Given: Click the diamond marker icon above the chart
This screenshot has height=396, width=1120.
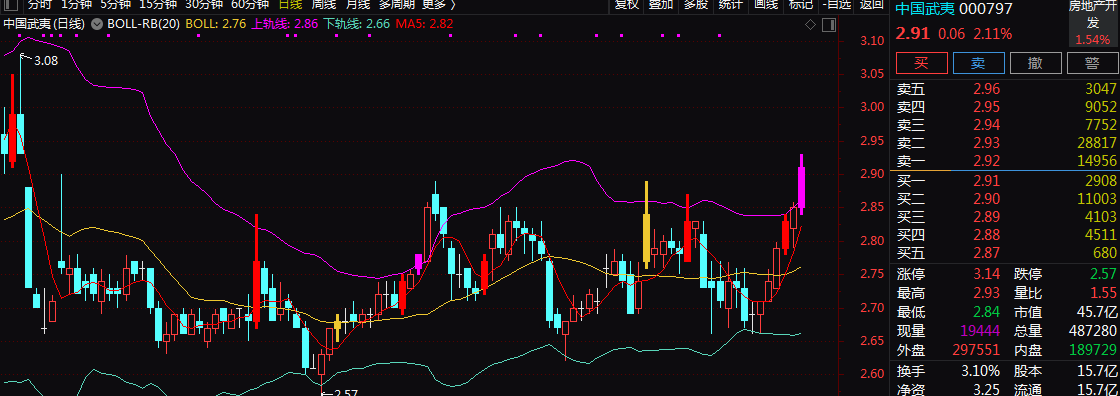Looking at the screenshot, I should coord(811,25).
